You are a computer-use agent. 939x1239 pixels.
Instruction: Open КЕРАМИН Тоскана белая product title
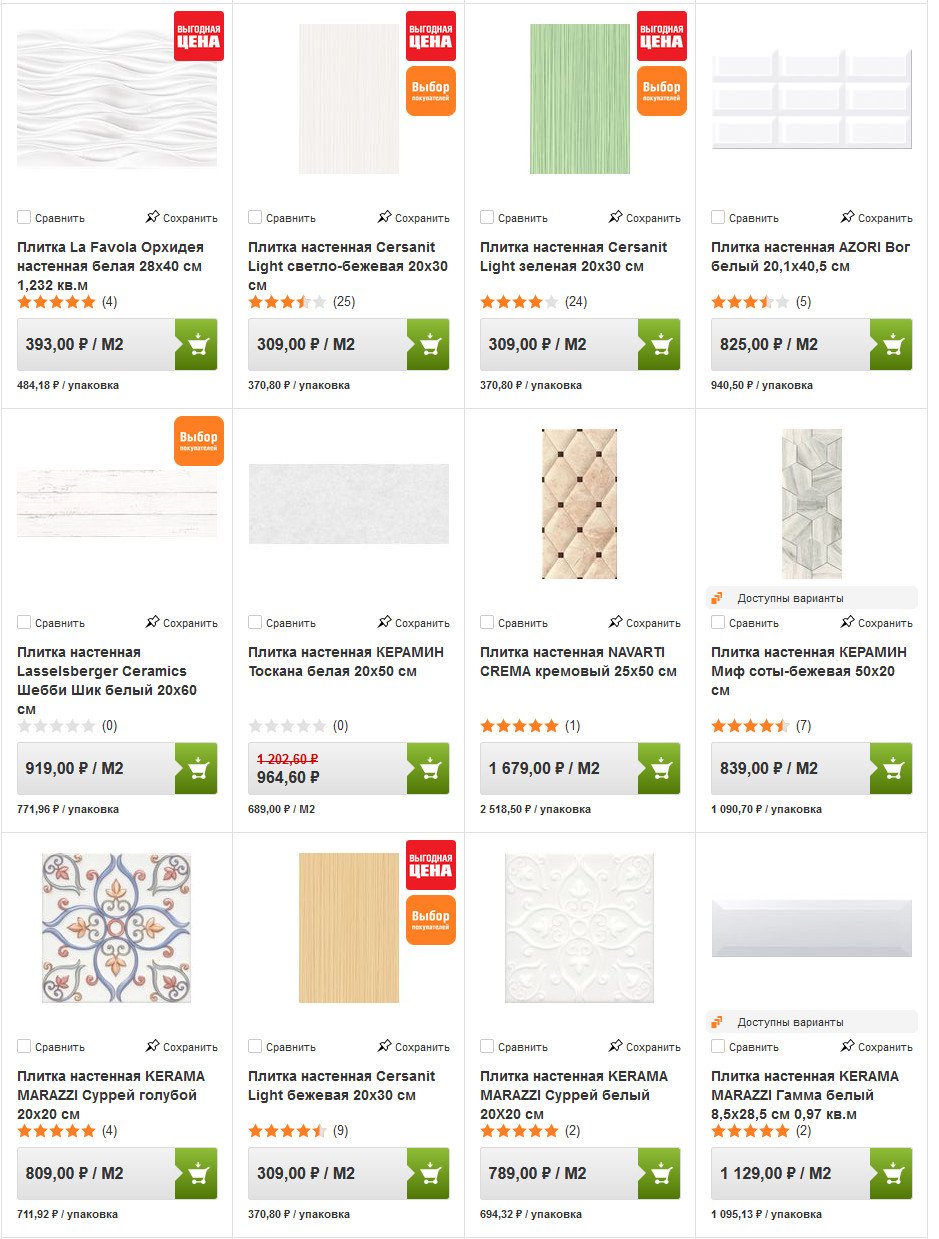coord(345,661)
